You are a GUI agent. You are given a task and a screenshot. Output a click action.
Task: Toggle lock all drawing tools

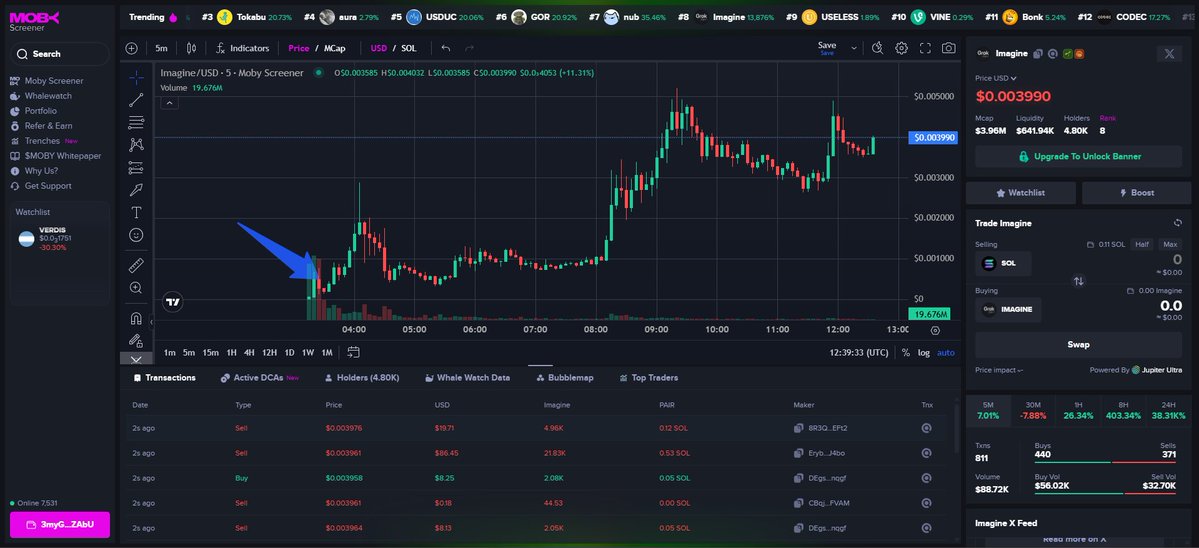tap(136, 340)
